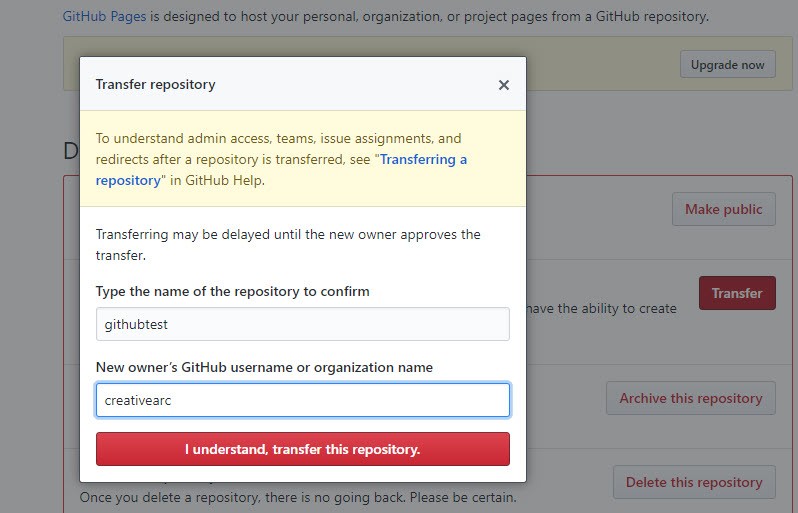The height and width of the screenshot is (513, 798).
Task: Click Archive this repository button
Action: point(690,398)
